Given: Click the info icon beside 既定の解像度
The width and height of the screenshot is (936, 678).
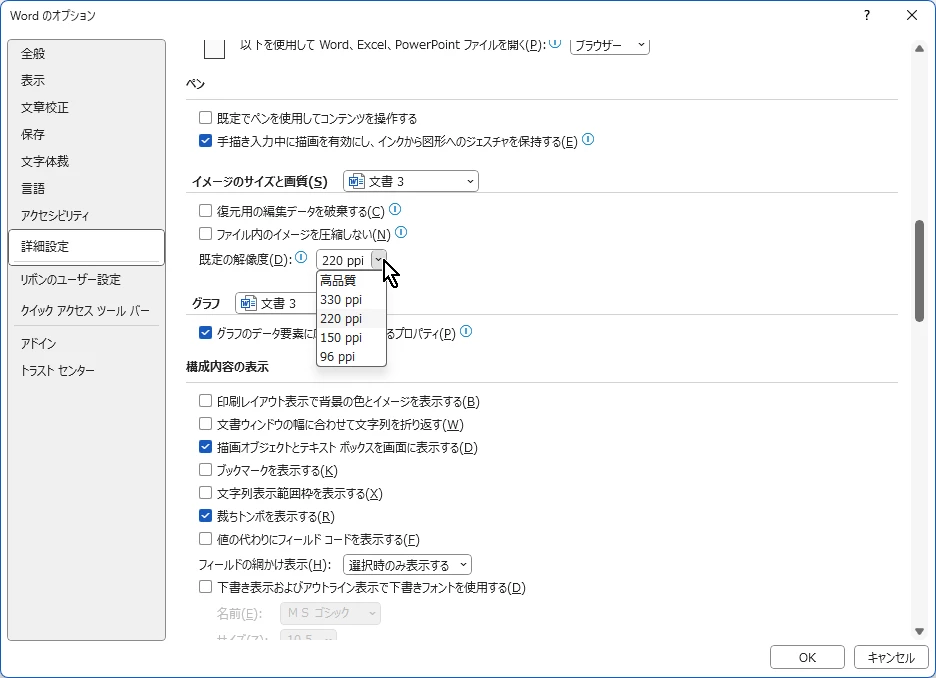Looking at the screenshot, I should point(301,257).
